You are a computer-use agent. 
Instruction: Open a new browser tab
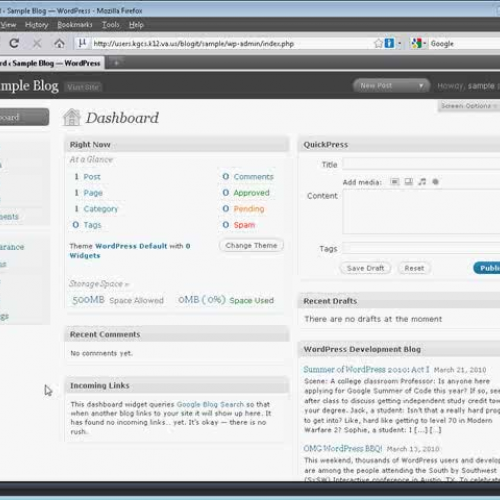(116, 63)
